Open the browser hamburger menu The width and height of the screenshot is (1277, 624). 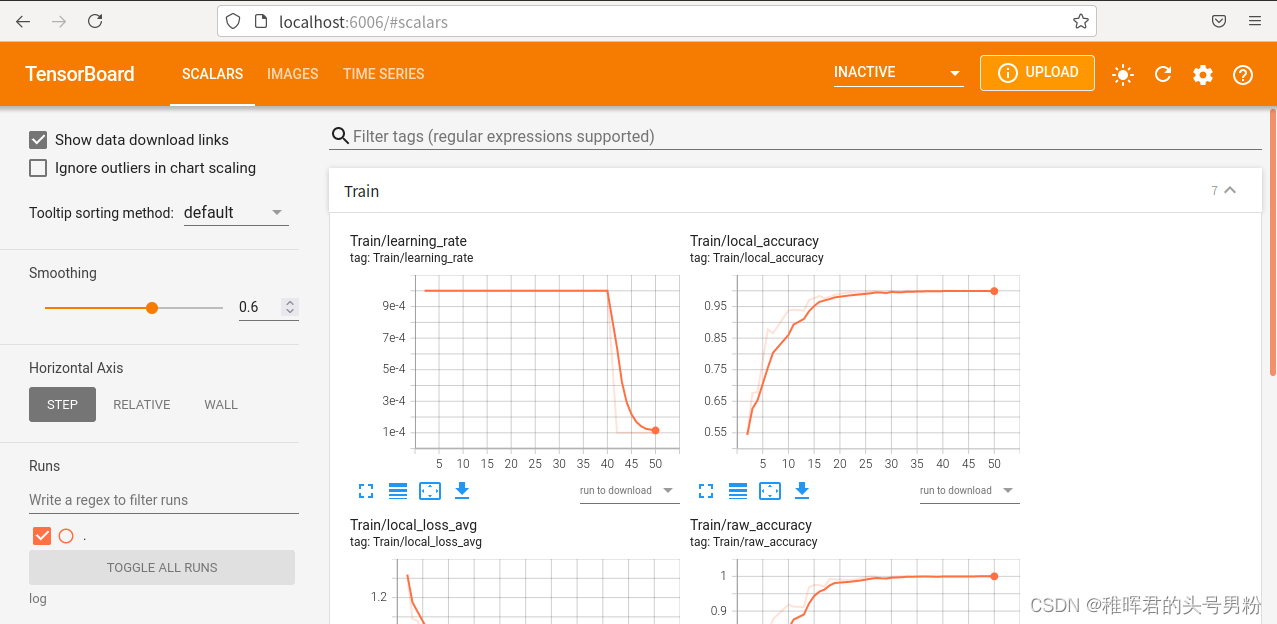click(x=1255, y=21)
